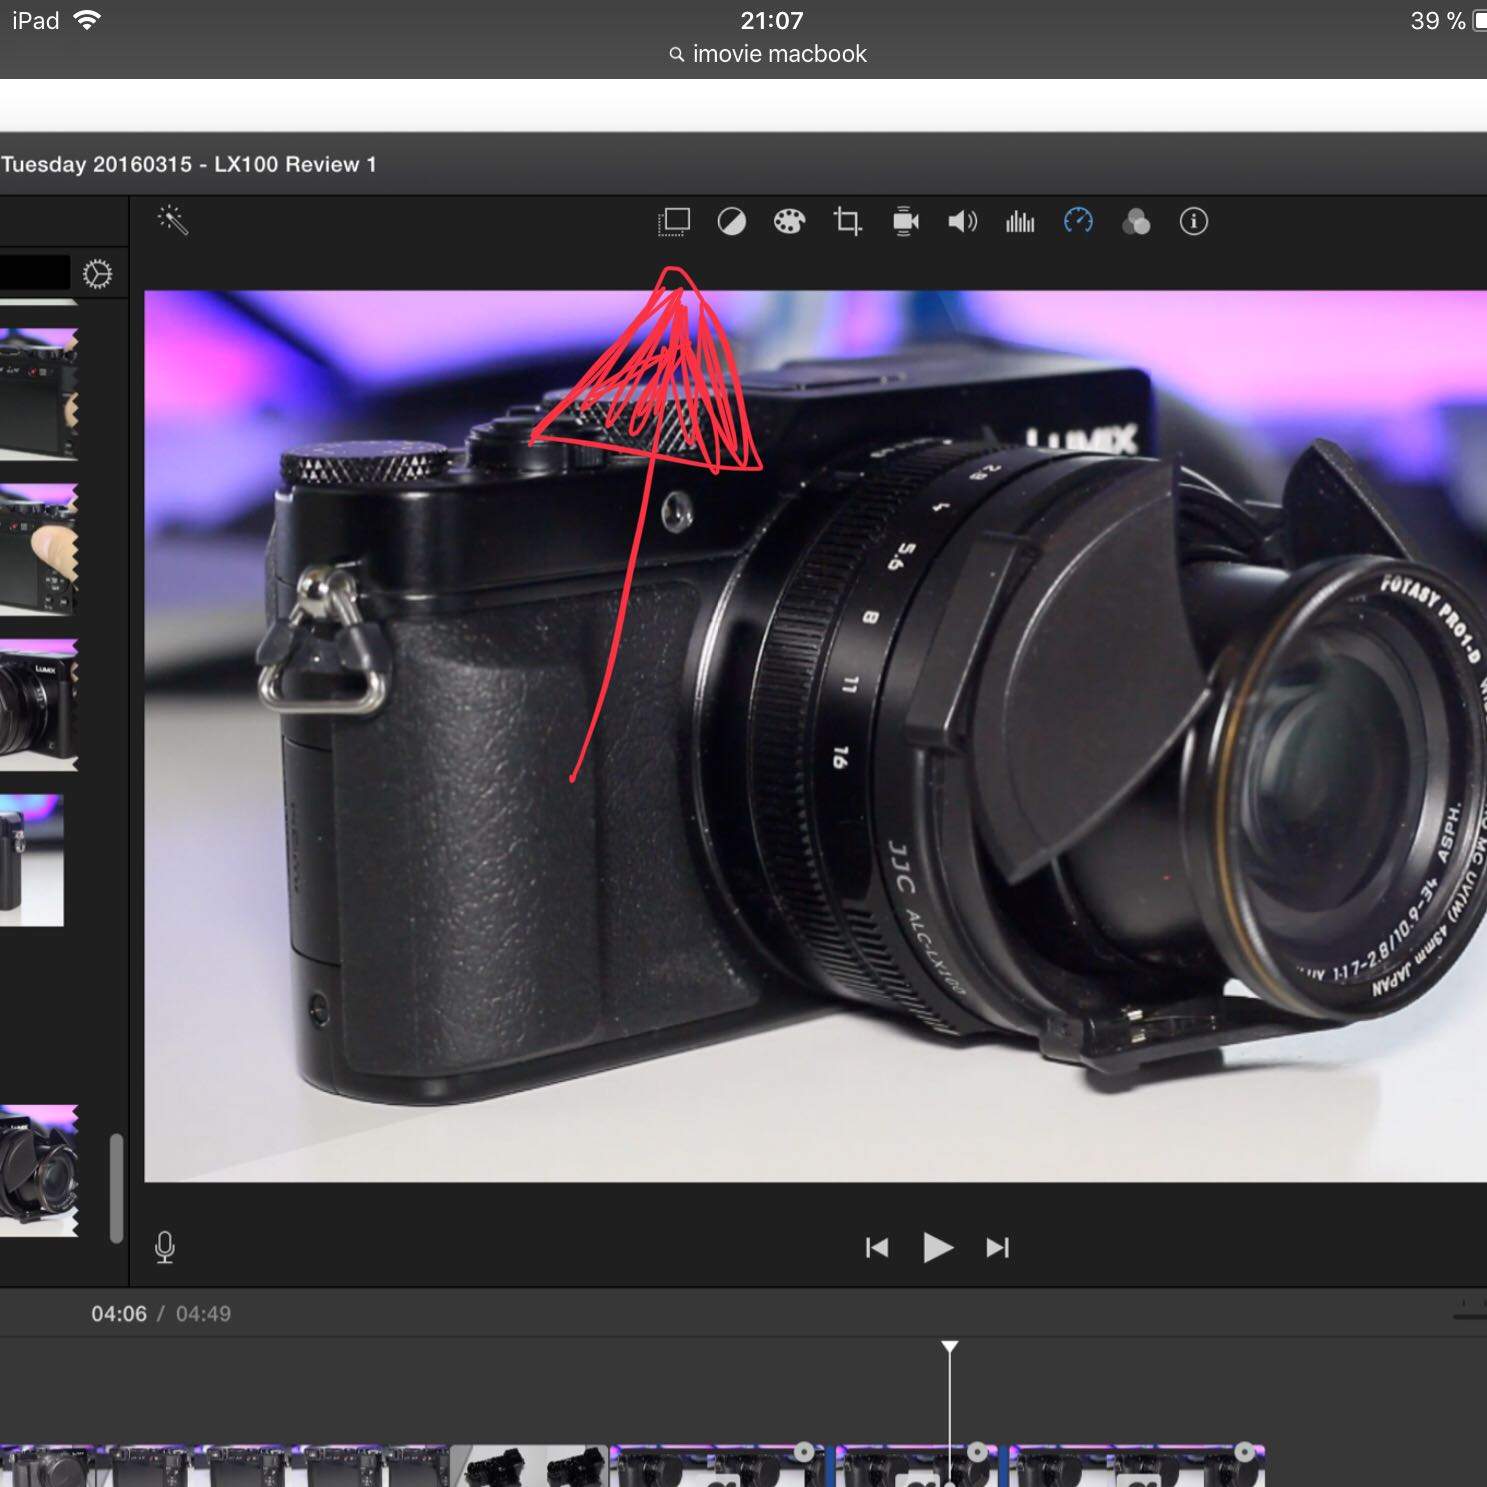Click the voiceover microphone icon
This screenshot has height=1487, width=1487.
165,1247
